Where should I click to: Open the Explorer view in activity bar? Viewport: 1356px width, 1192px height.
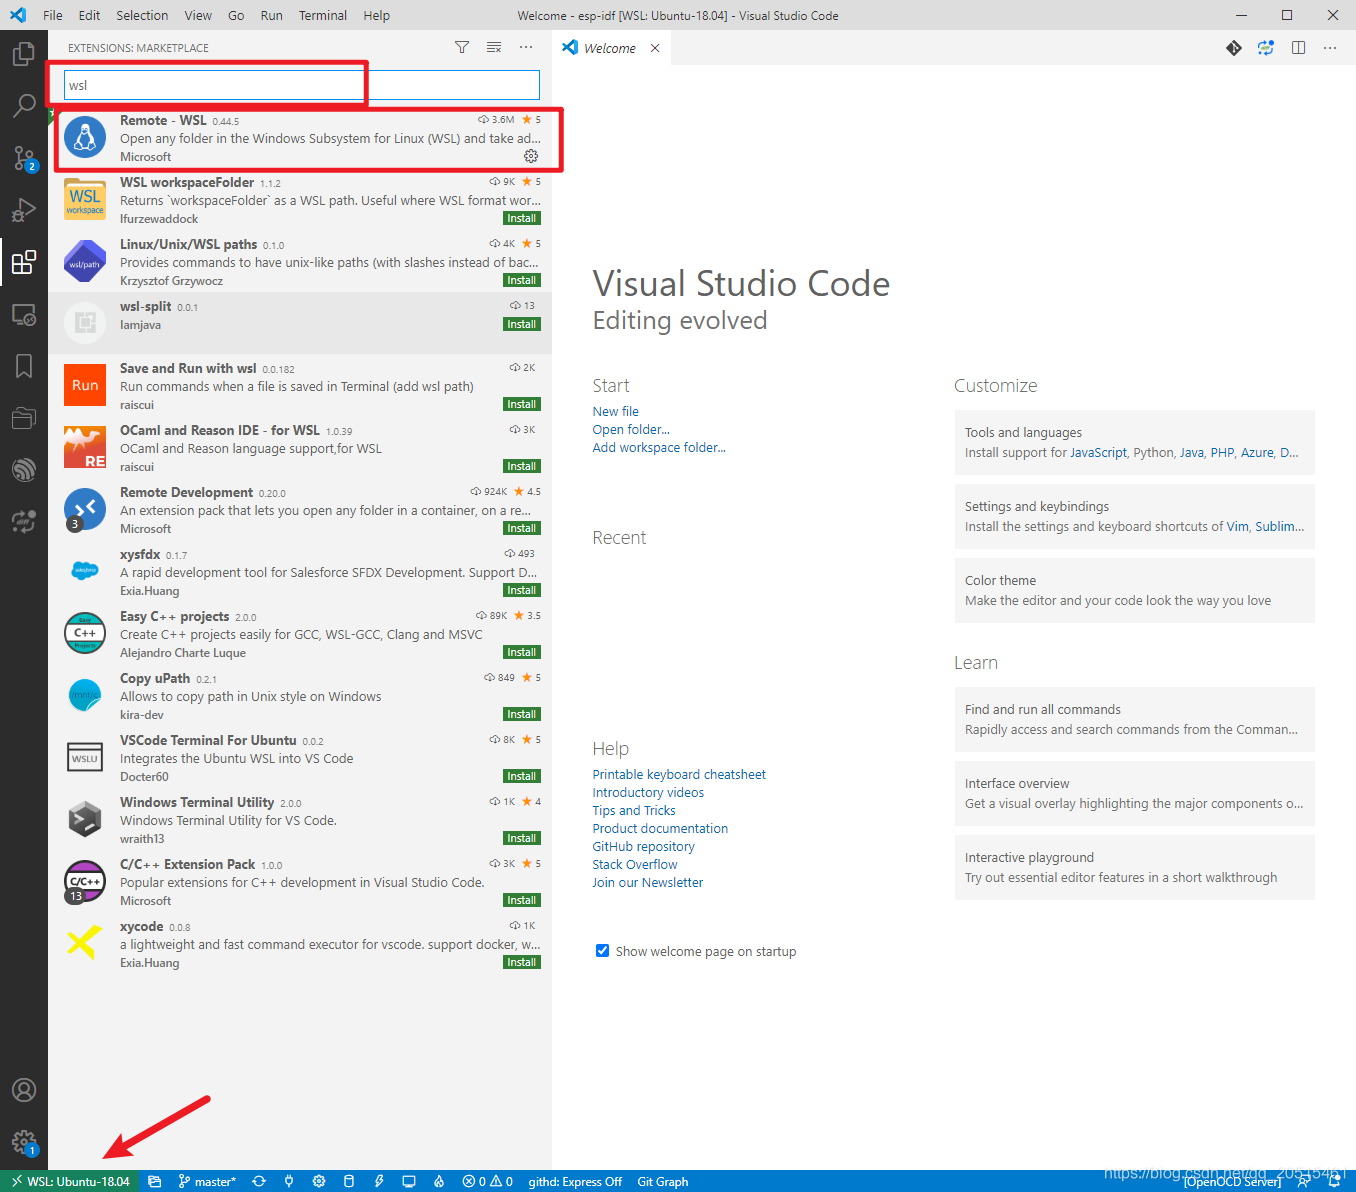pyautogui.click(x=24, y=53)
